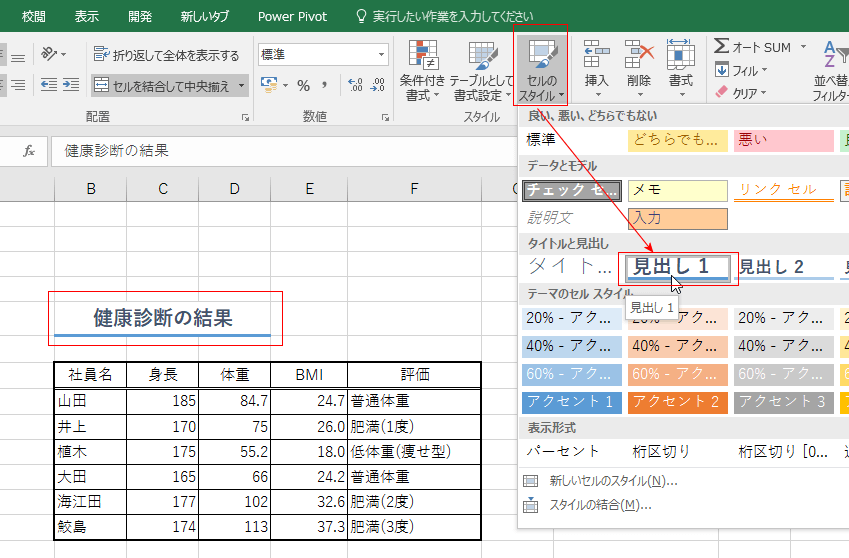Toggle Wrap Text (折り返して全体を表示する)

166,55
